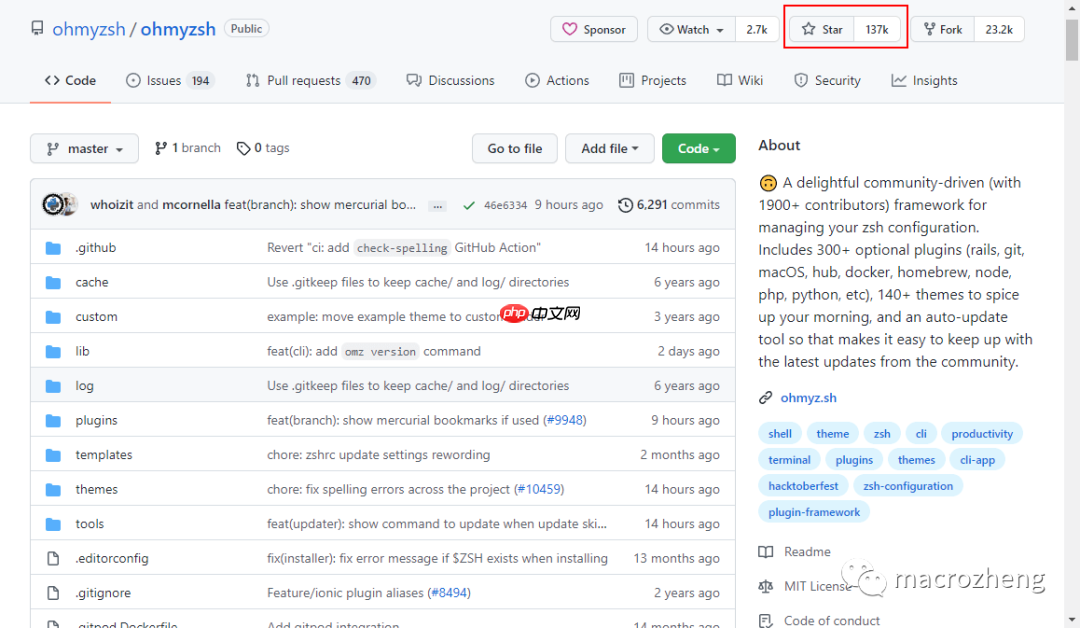Open the master branch dropdown

tap(86, 149)
